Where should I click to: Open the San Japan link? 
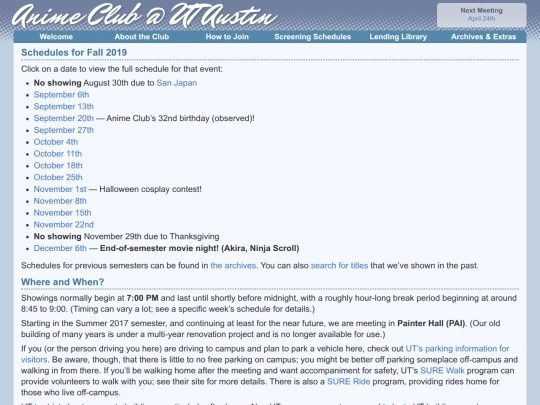click(x=177, y=83)
